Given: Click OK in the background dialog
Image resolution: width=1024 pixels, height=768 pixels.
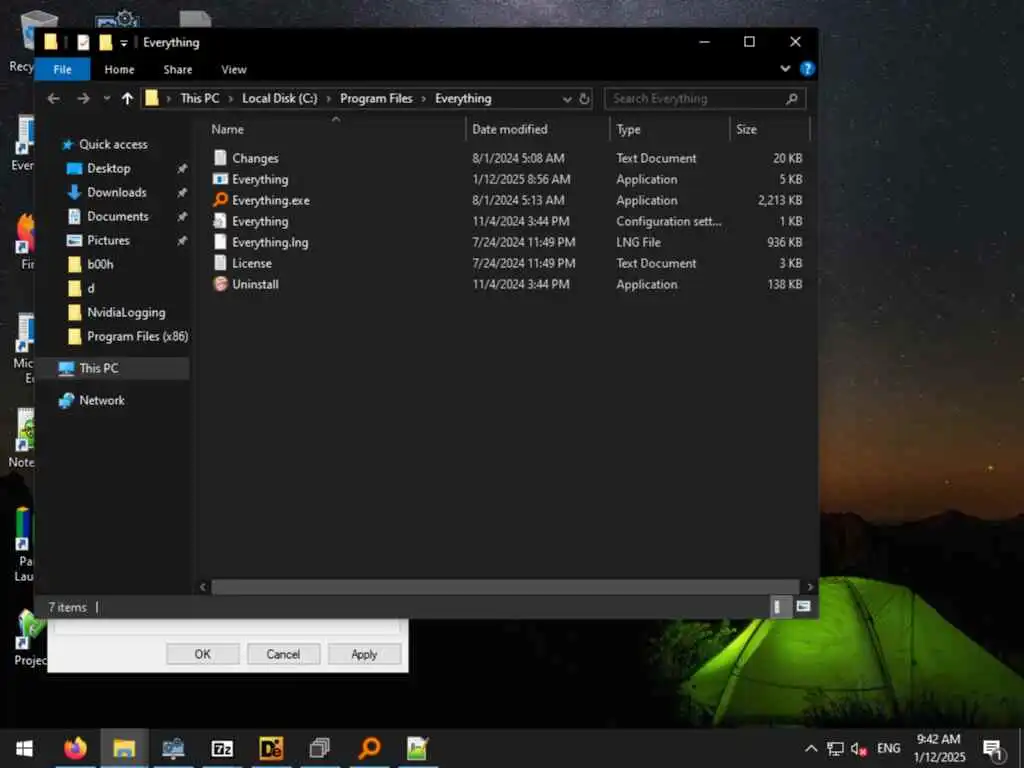Looking at the screenshot, I should [202, 654].
